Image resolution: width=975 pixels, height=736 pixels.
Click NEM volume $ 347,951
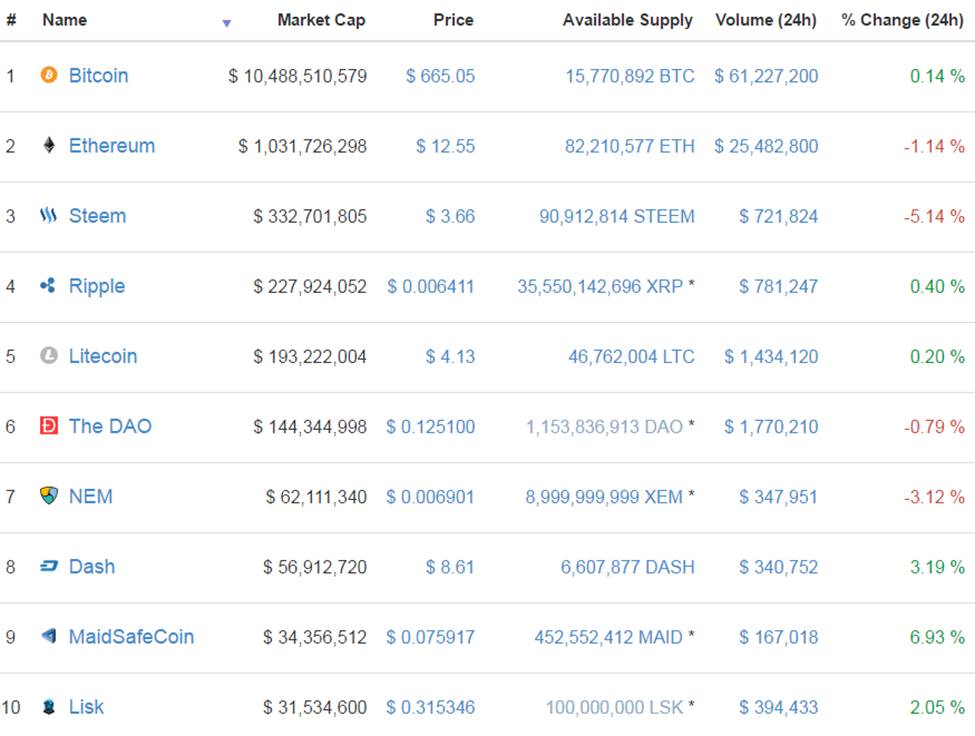click(x=779, y=497)
